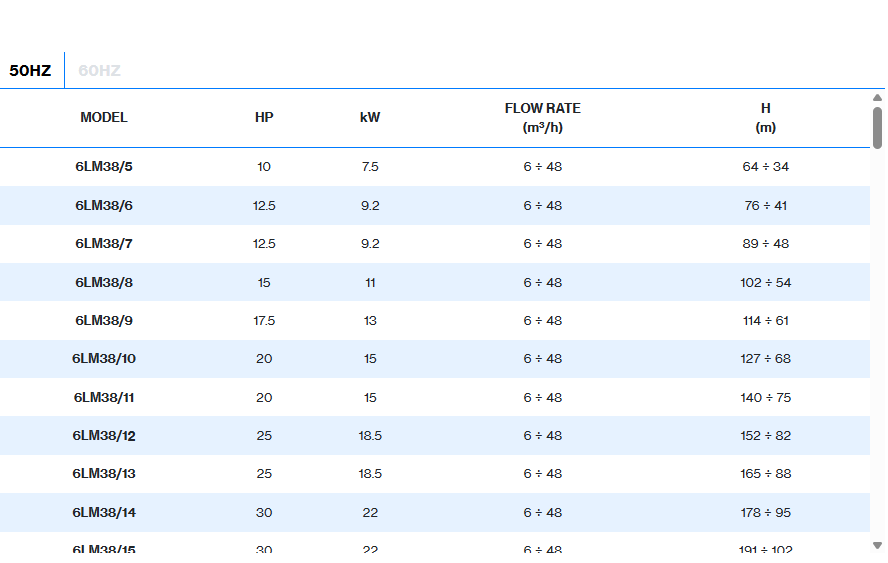The width and height of the screenshot is (888, 563).
Task: Select model 6LM38/11 row
Action: click(x=104, y=398)
